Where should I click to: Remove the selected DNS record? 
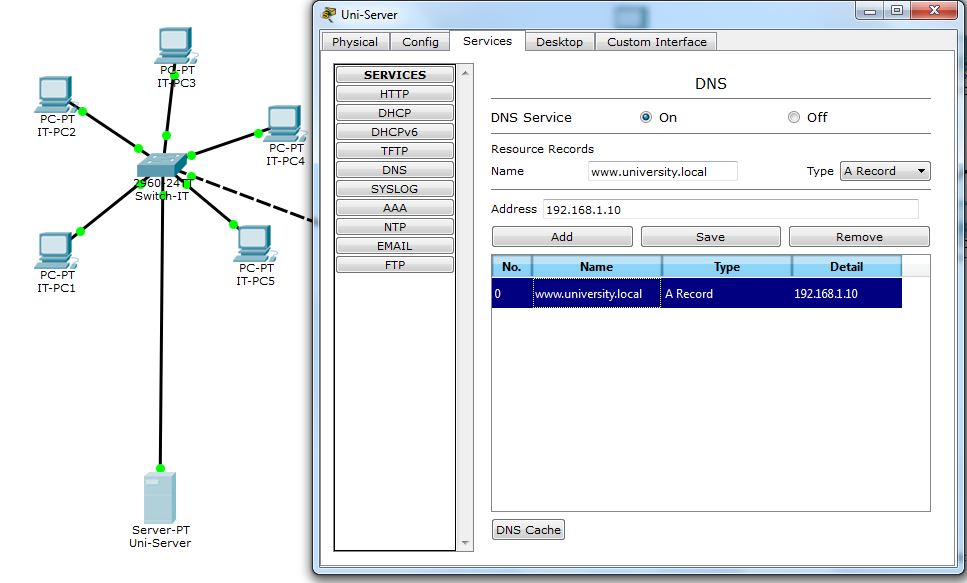coord(859,237)
